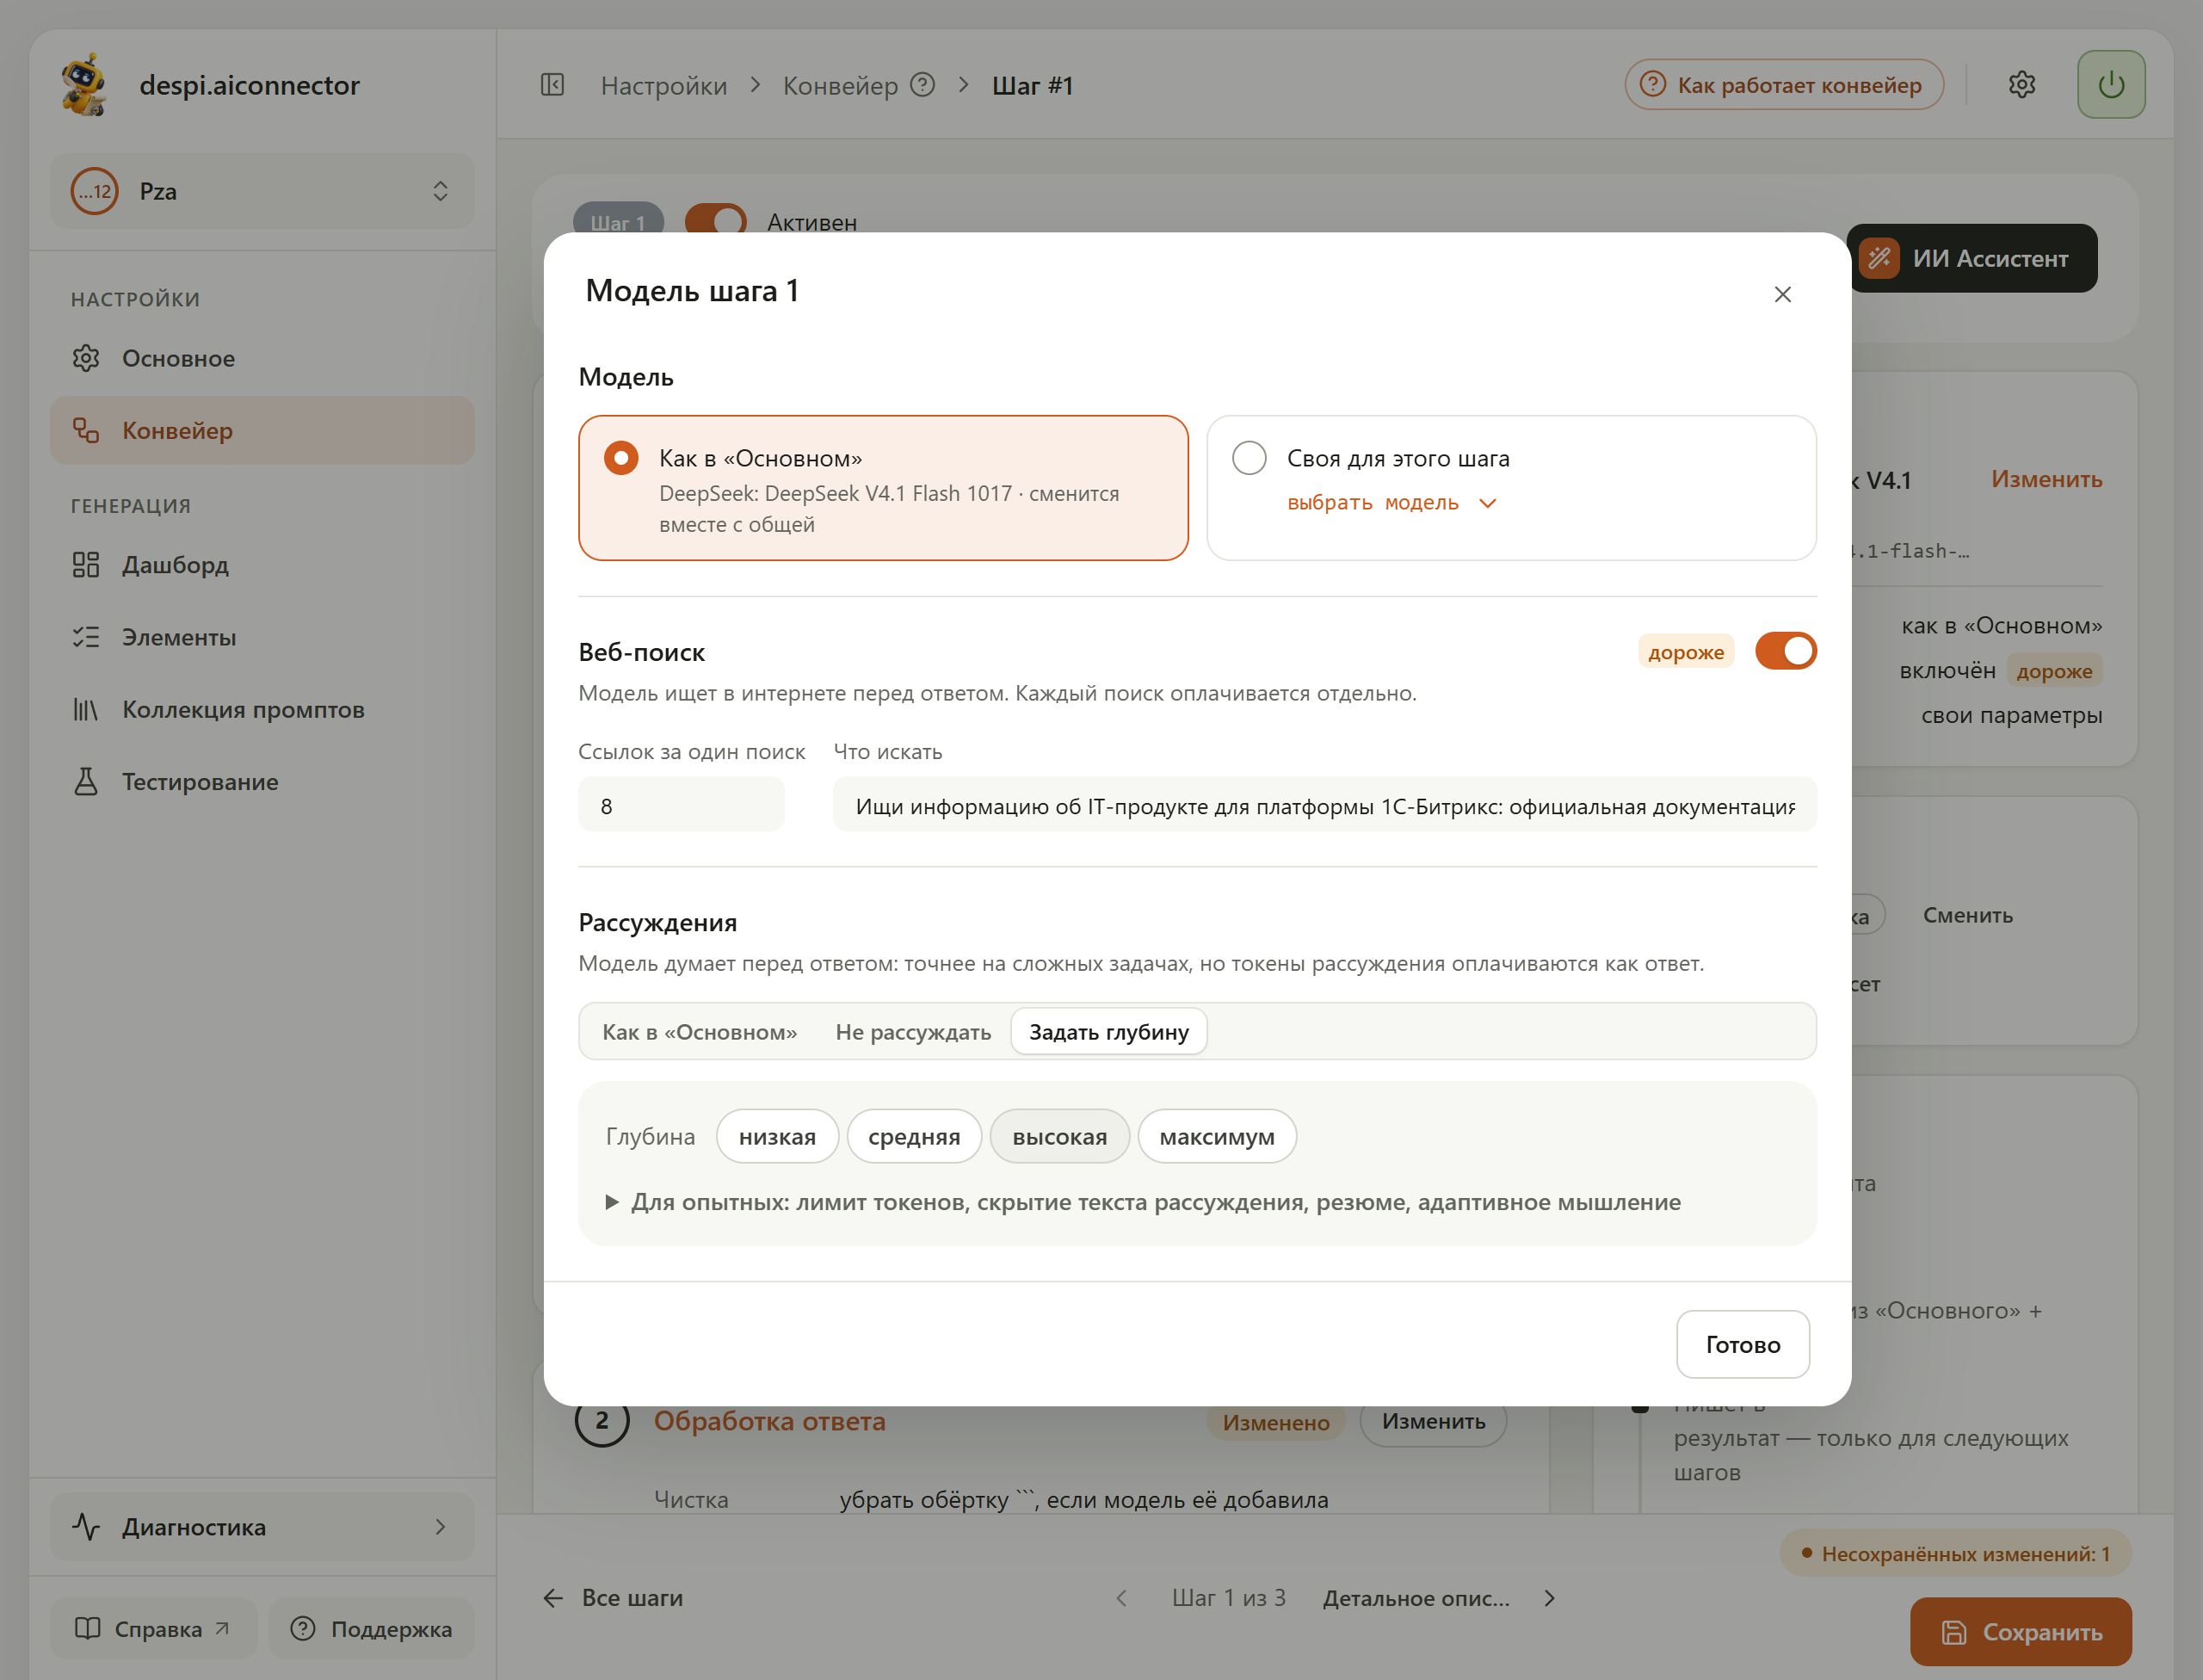Image resolution: width=2203 pixels, height=1680 pixels.
Task: Turn off the Веб-поиск toggle
Action: [1785, 651]
